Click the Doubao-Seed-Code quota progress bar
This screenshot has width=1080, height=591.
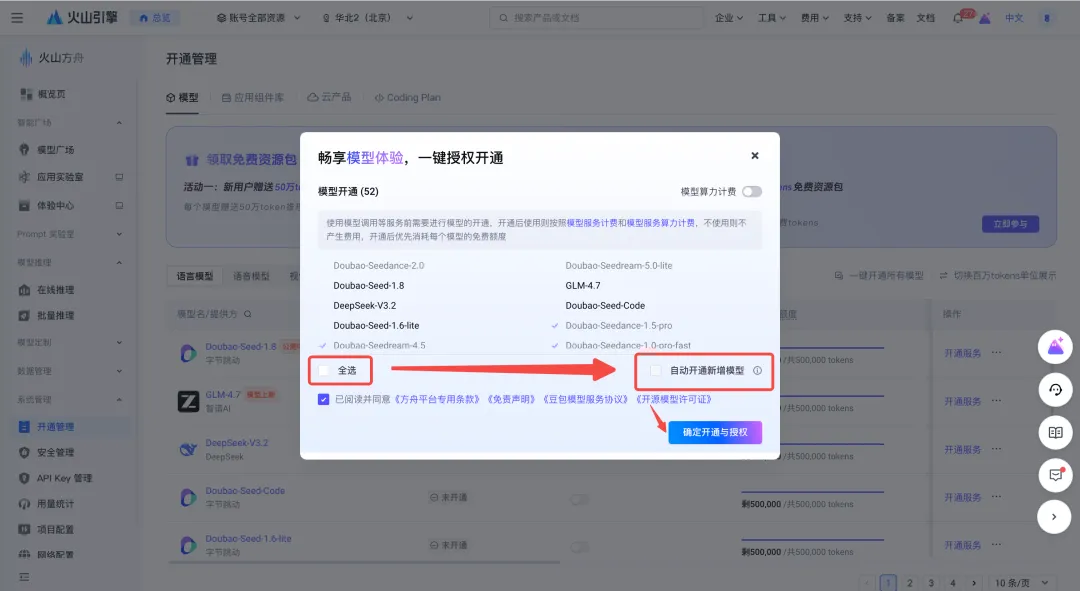pos(812,492)
